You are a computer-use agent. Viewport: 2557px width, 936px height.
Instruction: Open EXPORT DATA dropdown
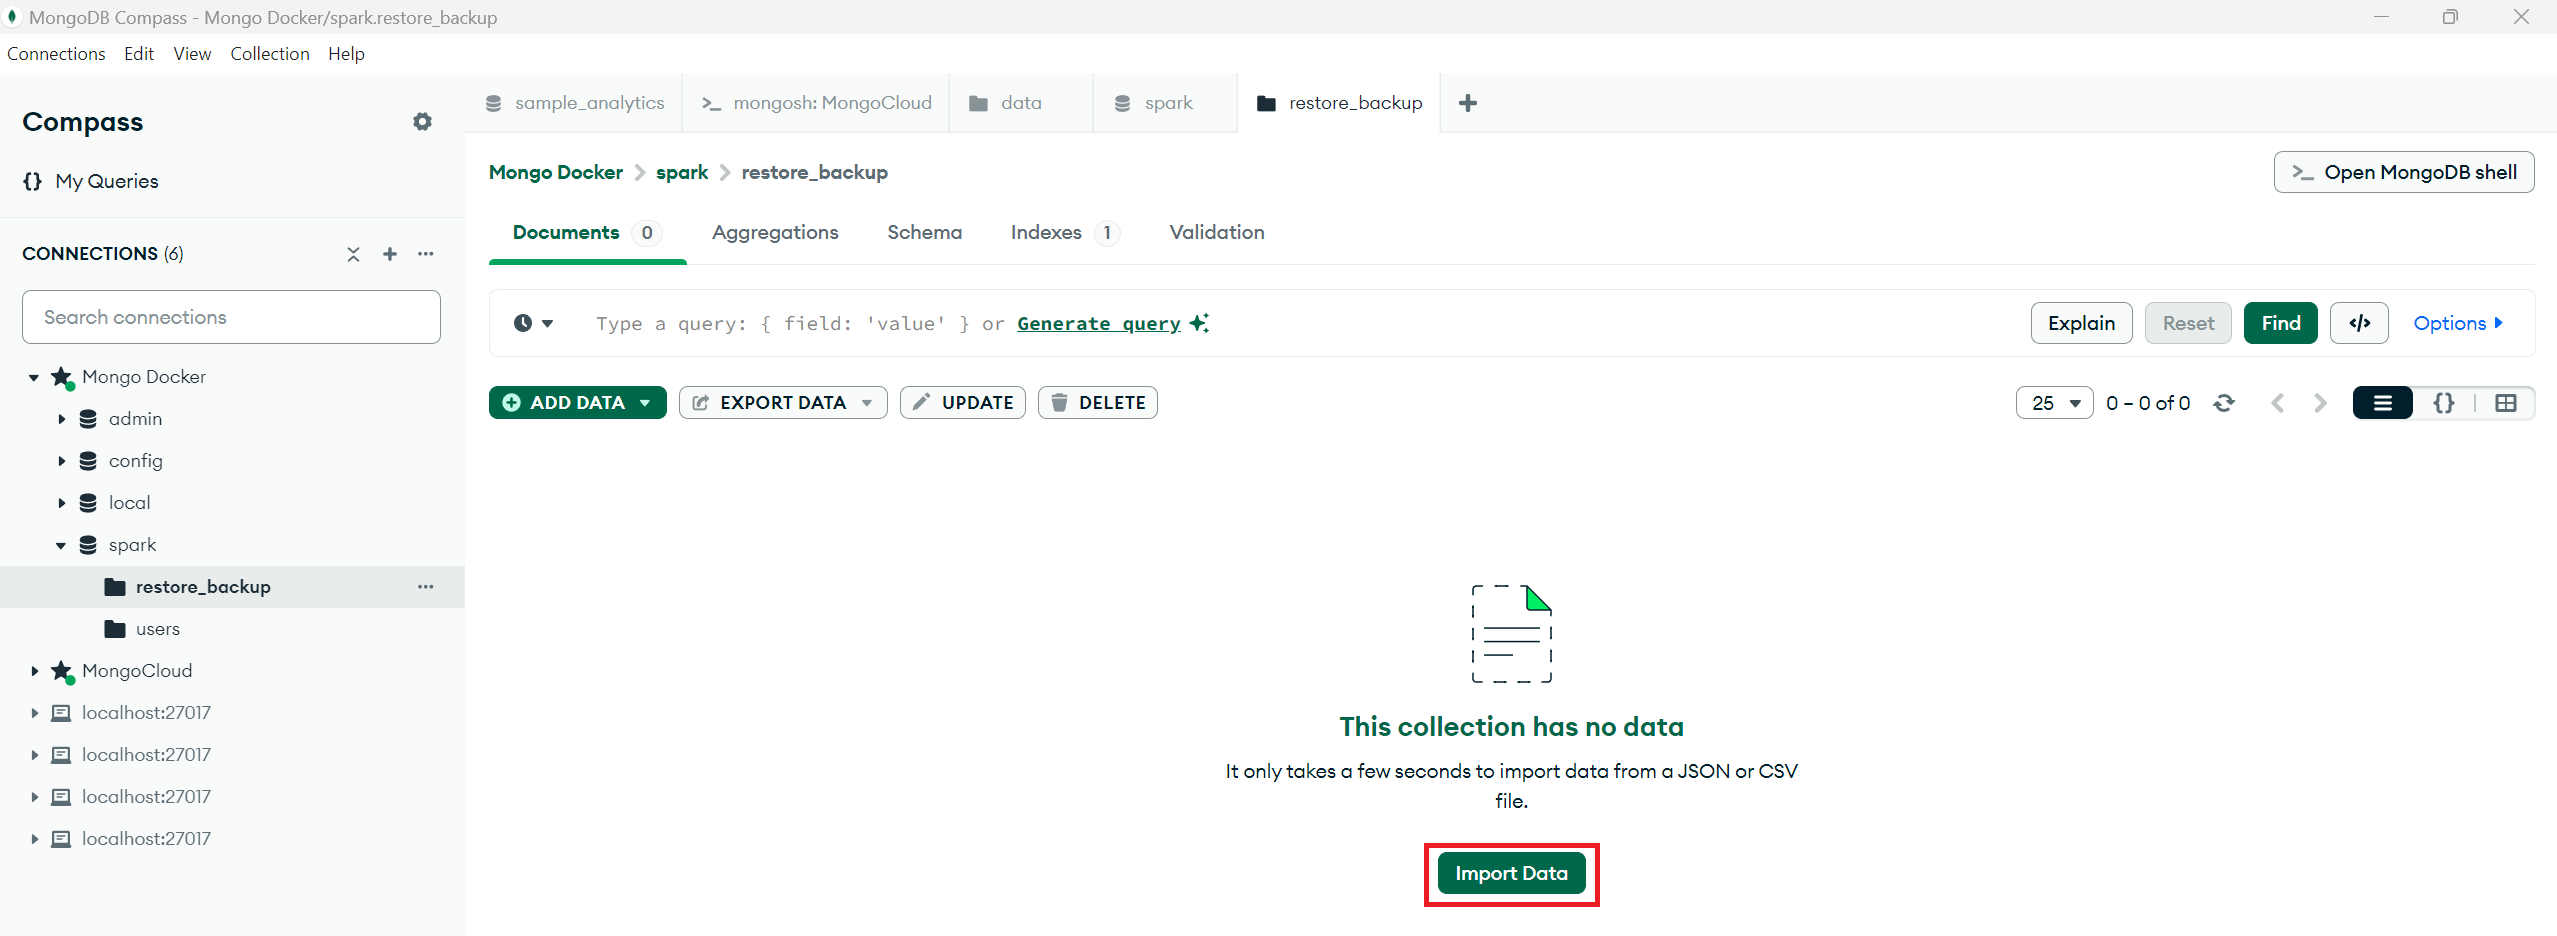pyautogui.click(x=783, y=403)
